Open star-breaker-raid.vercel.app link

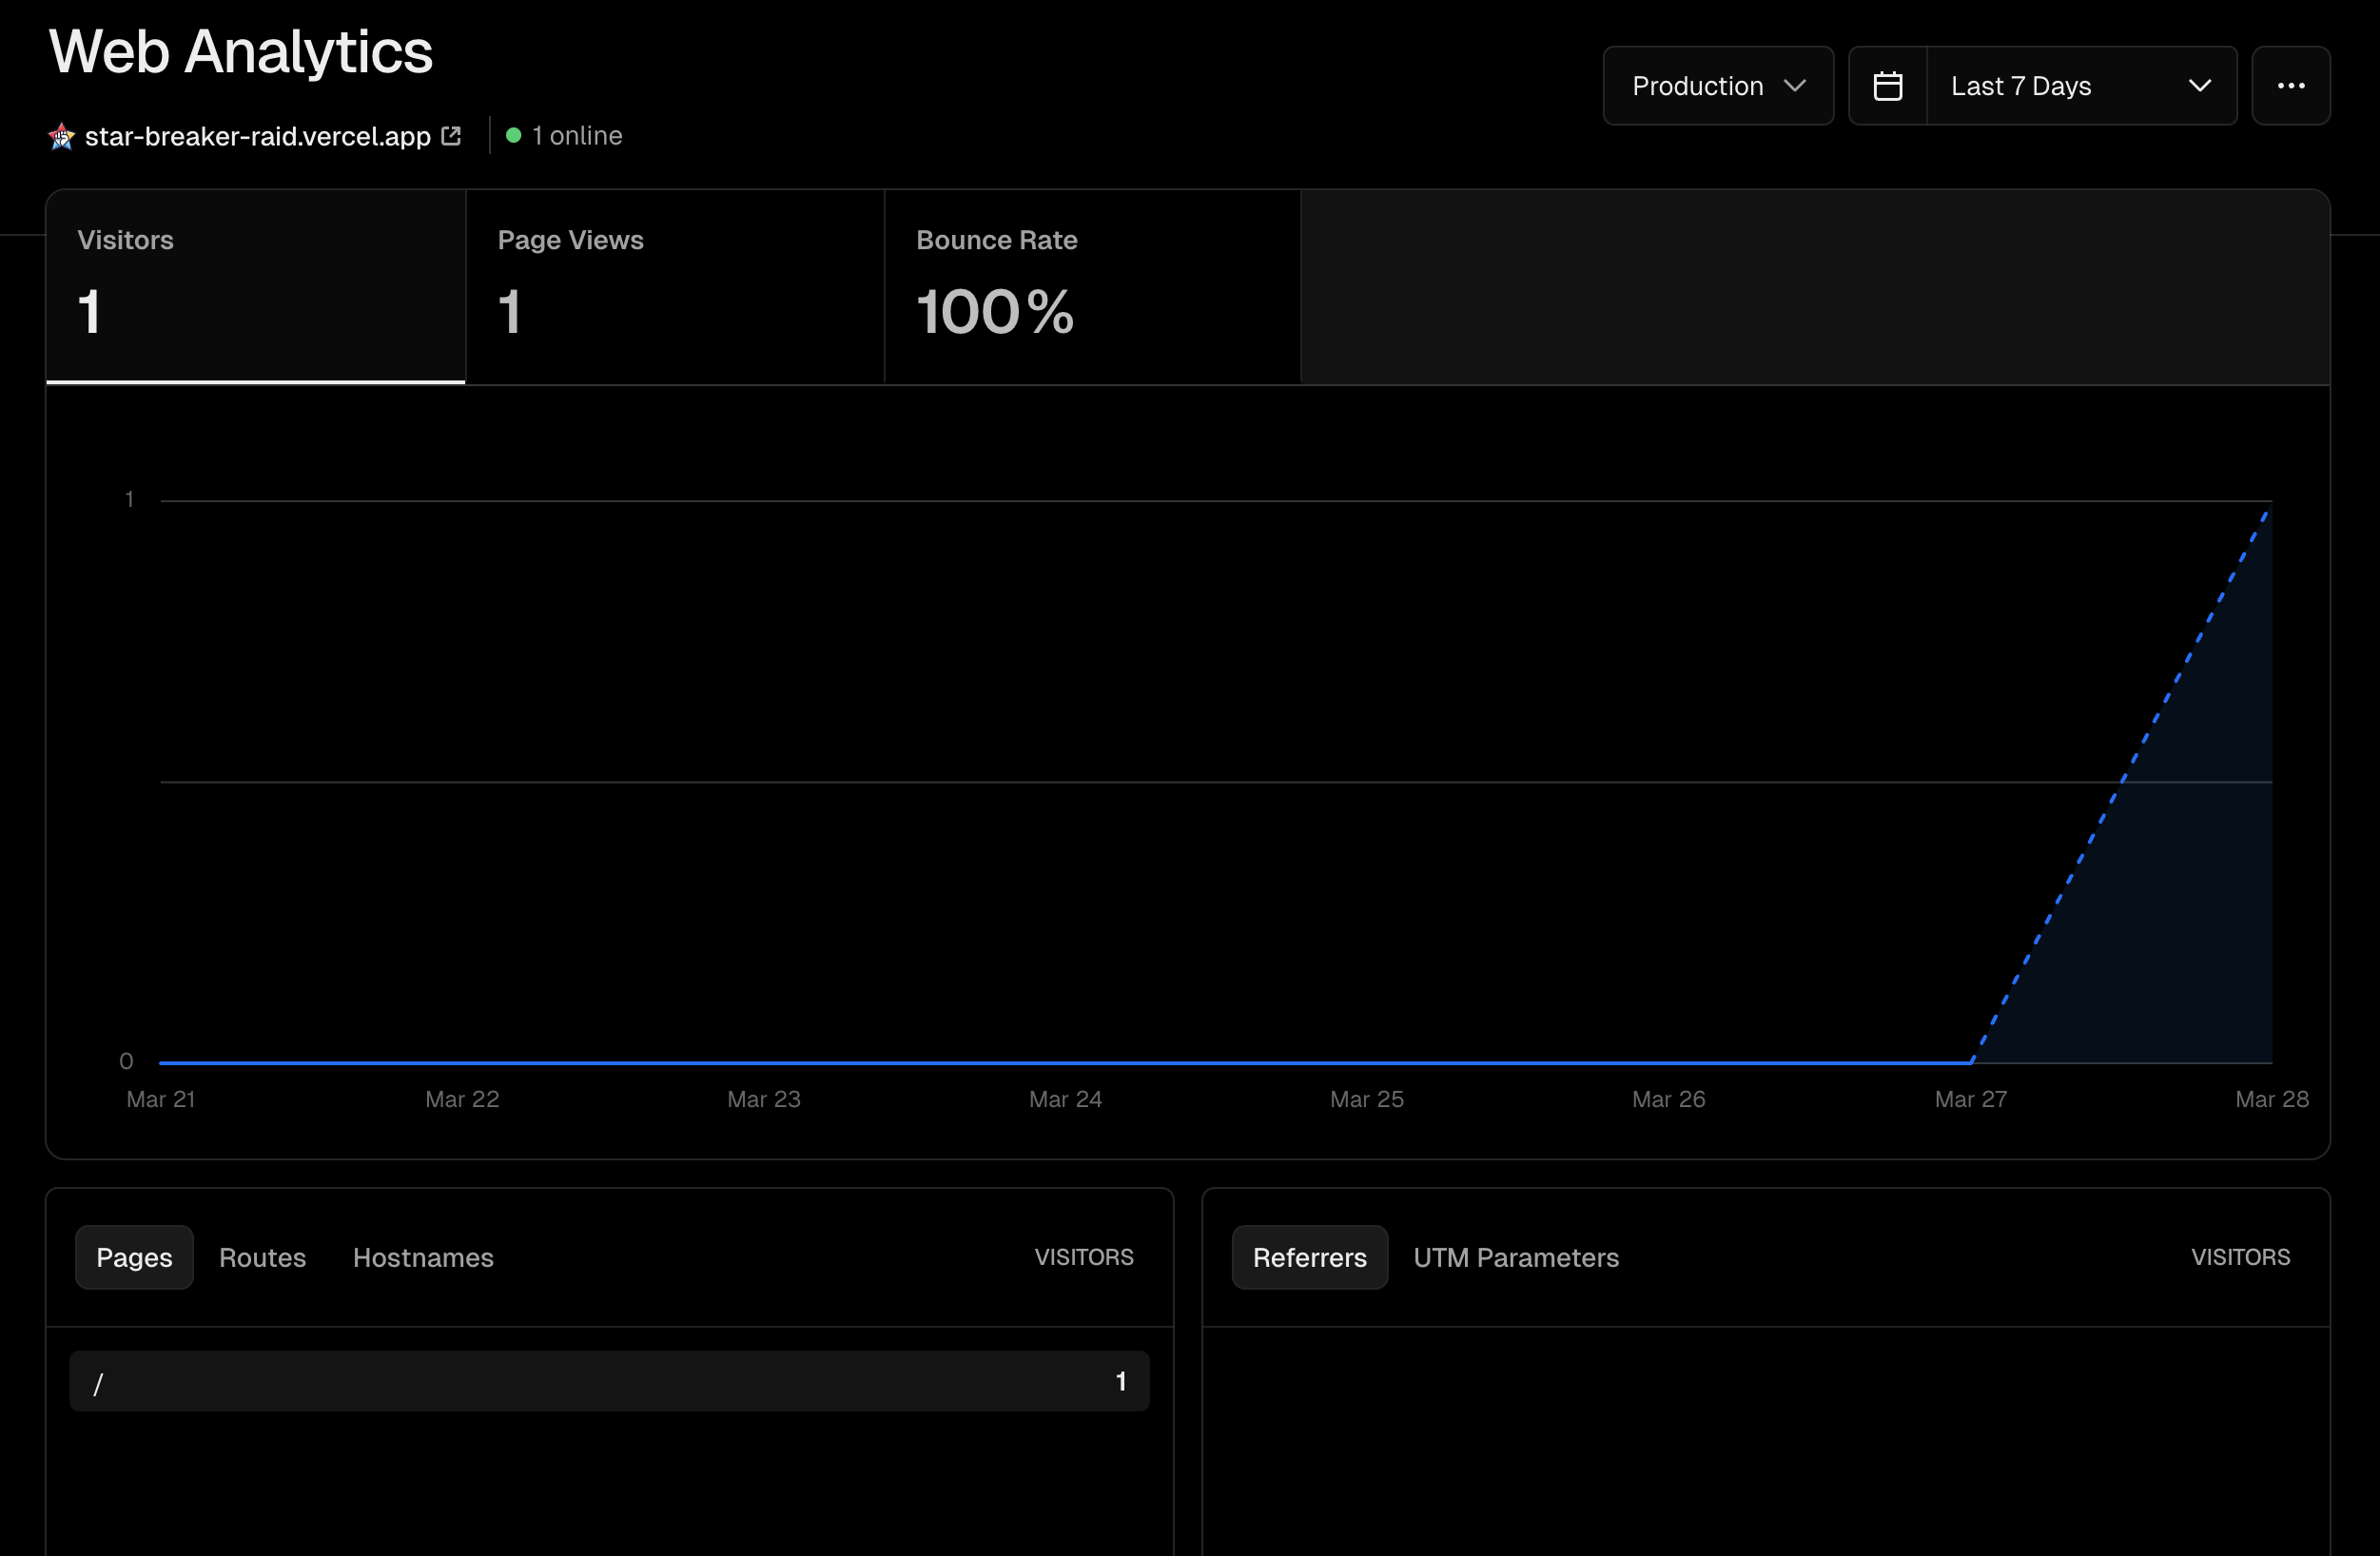tap(257, 136)
